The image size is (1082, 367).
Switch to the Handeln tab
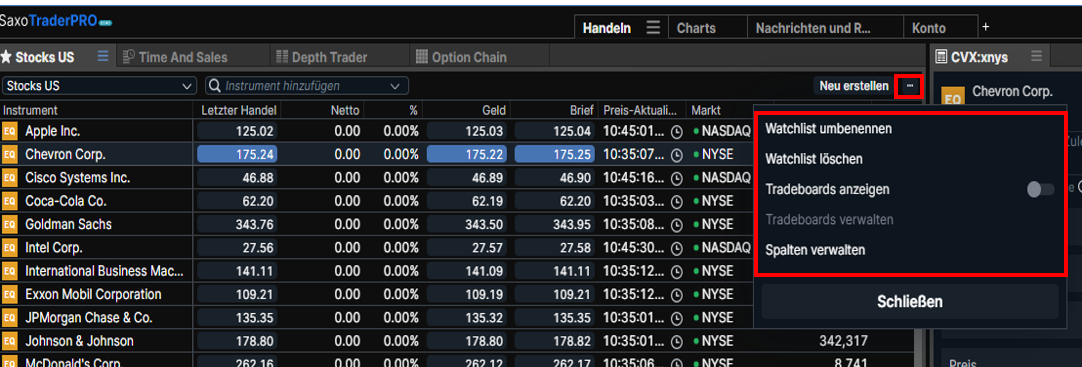(x=607, y=28)
